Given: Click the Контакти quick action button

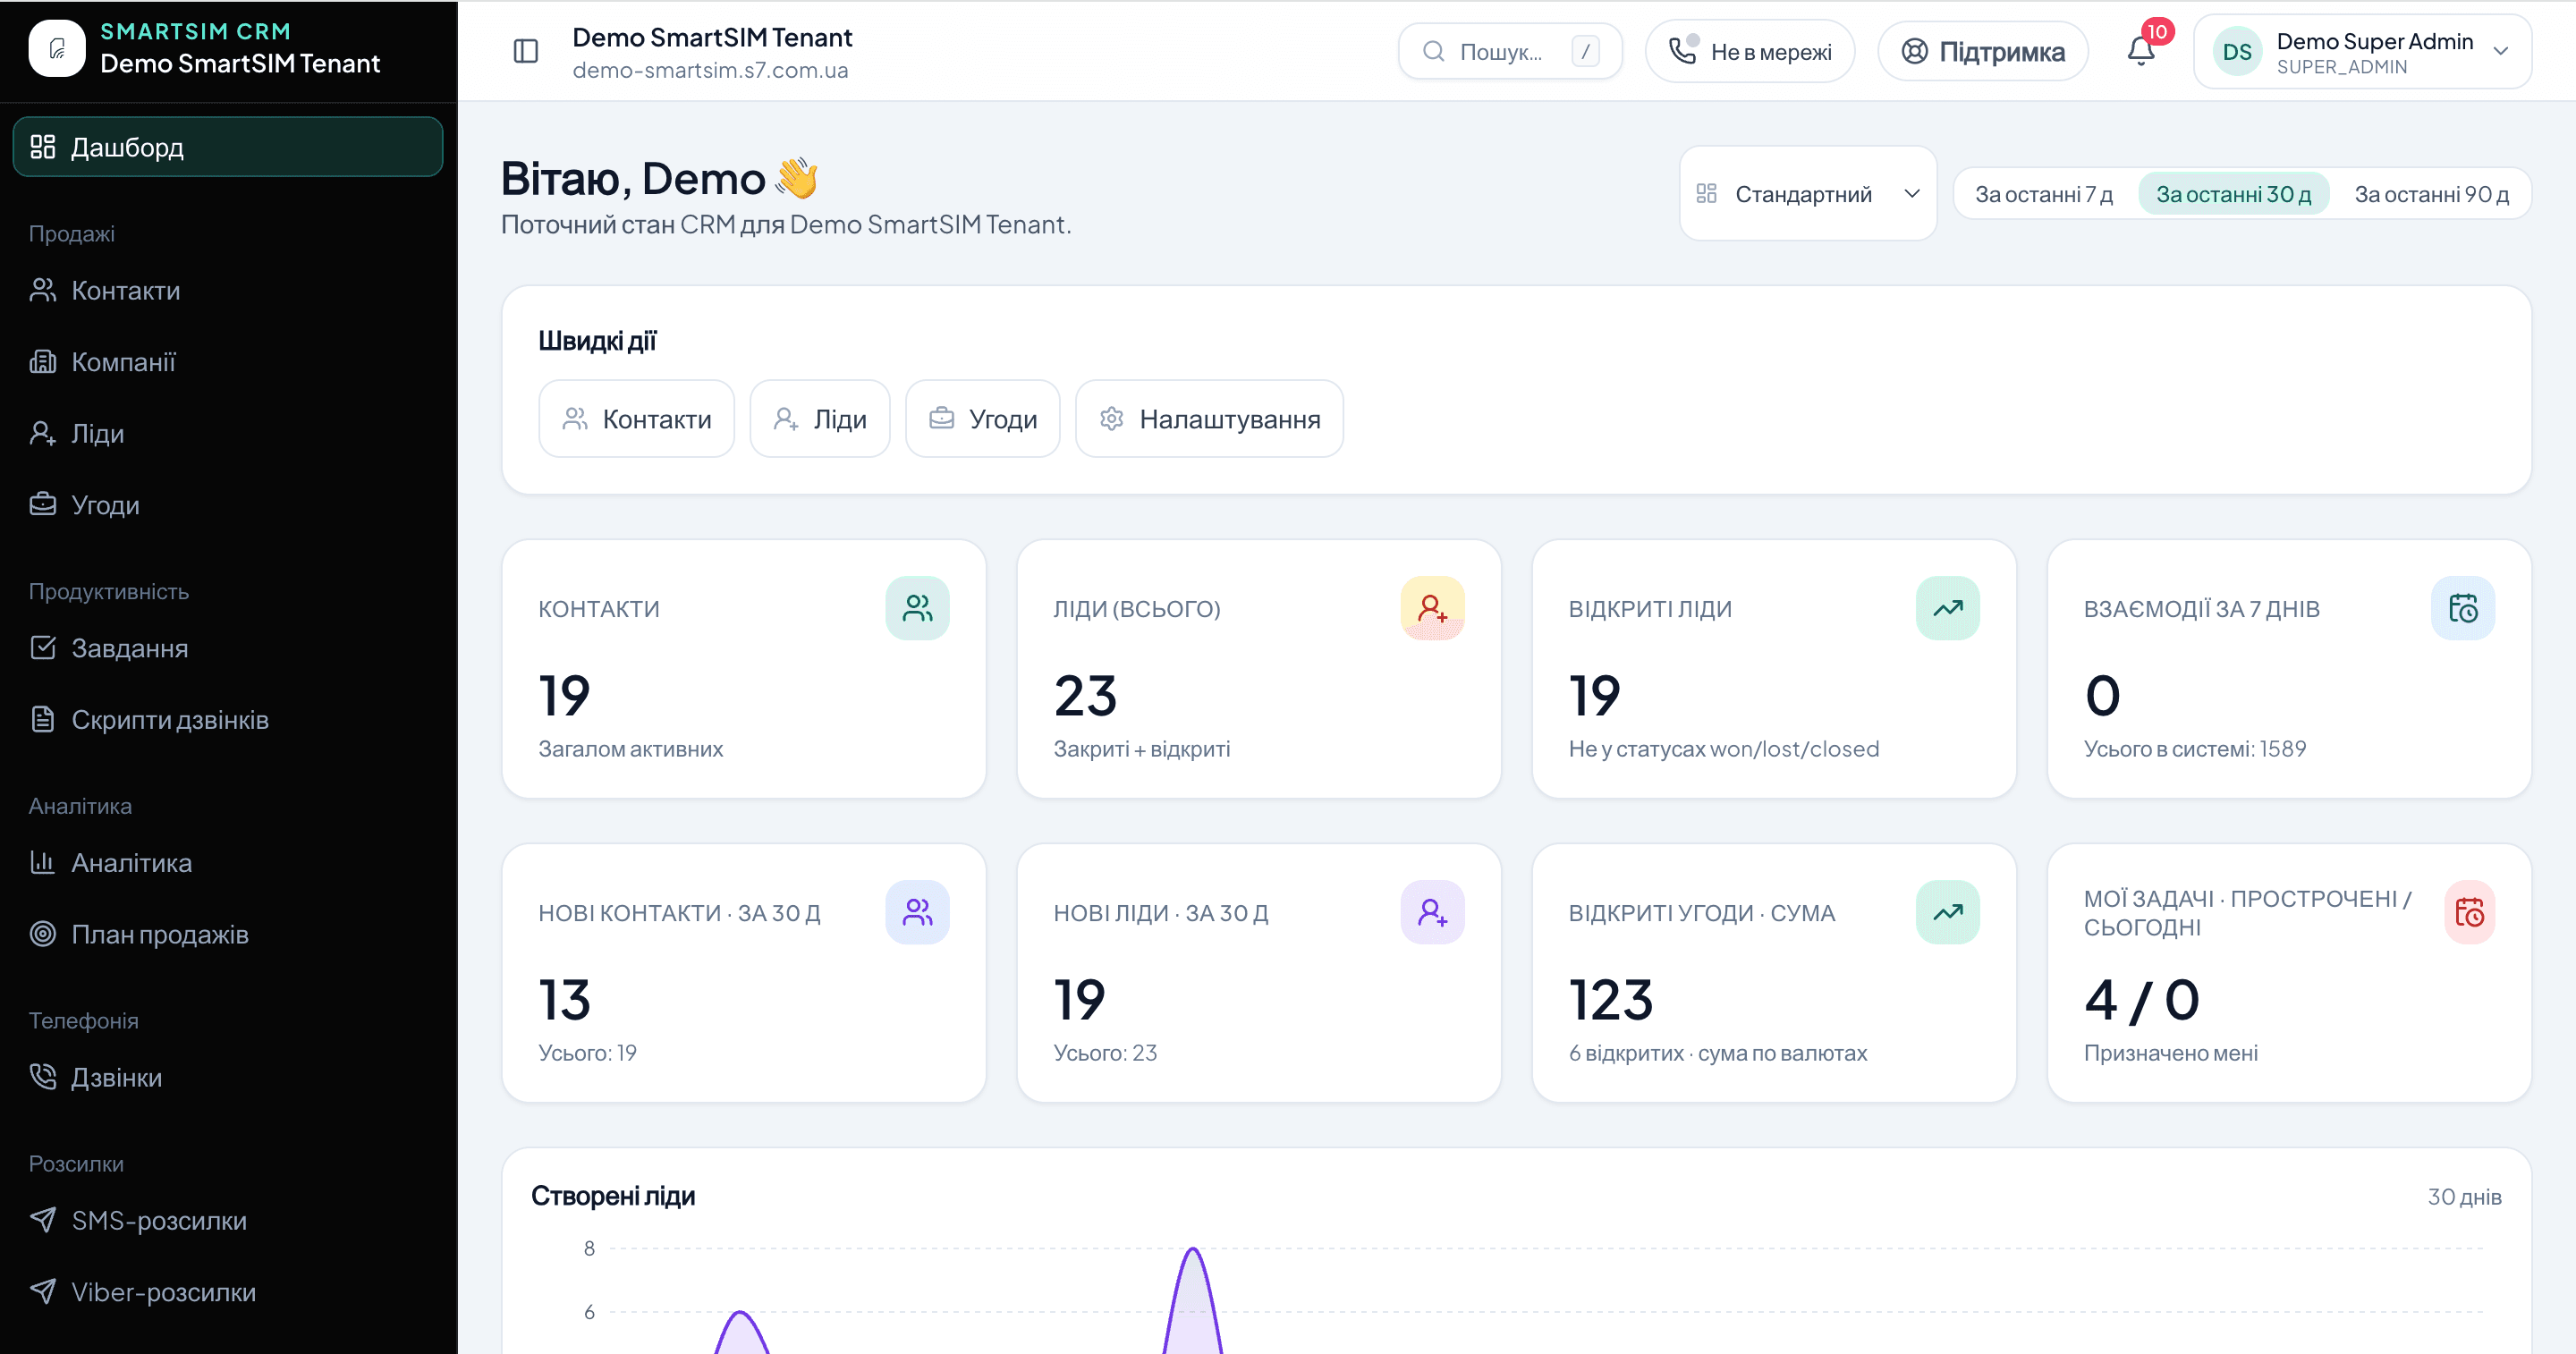Looking at the screenshot, I should (636, 419).
